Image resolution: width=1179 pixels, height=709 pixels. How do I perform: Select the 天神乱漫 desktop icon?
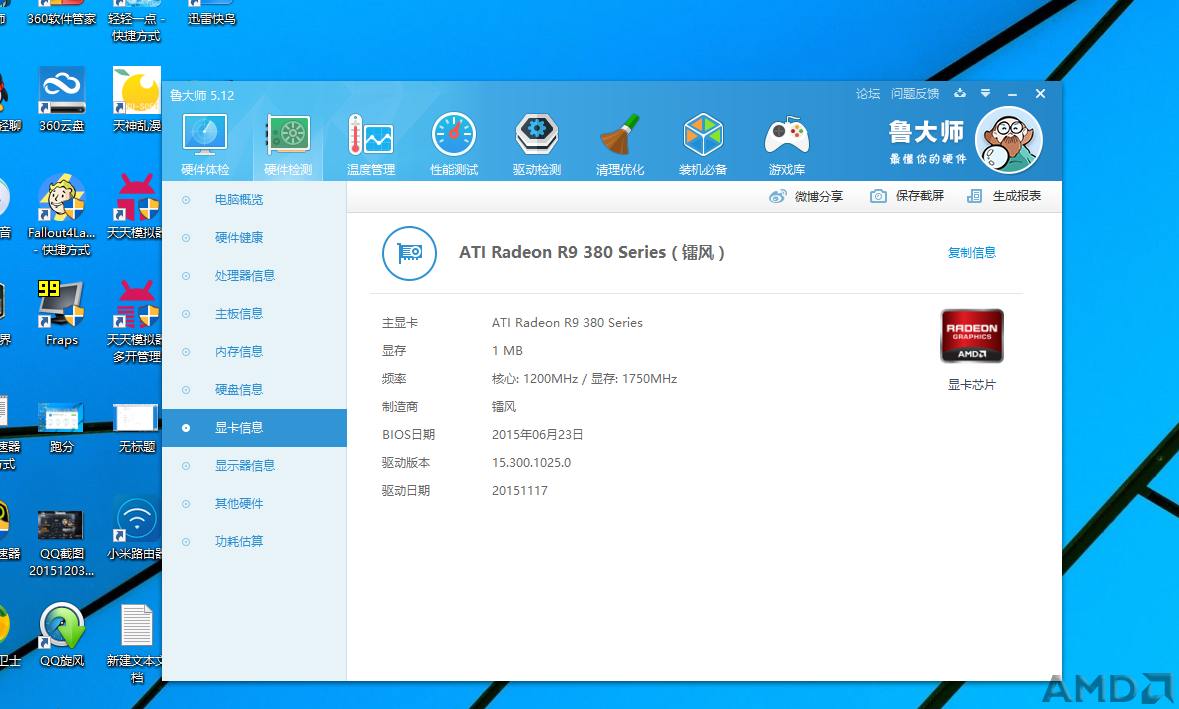[137, 99]
